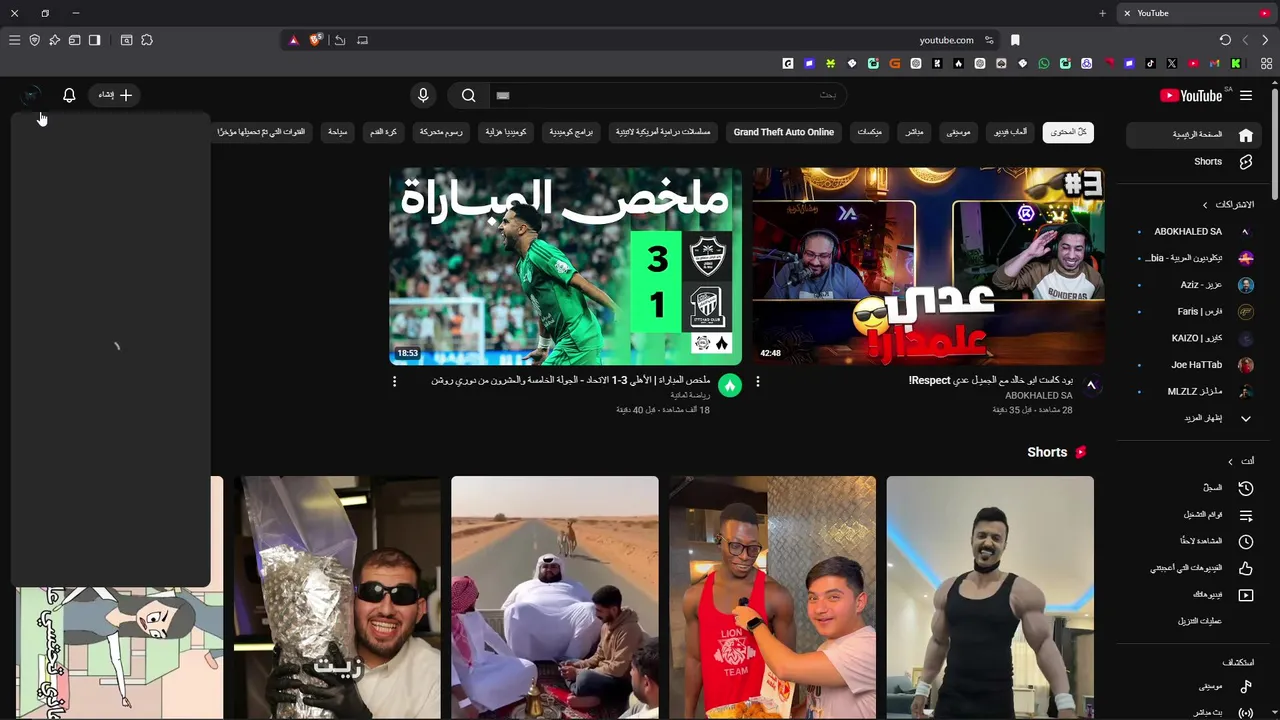The width and height of the screenshot is (1280, 720).
Task: Open the desert road camel Shorts thumbnail
Action: (x=555, y=598)
